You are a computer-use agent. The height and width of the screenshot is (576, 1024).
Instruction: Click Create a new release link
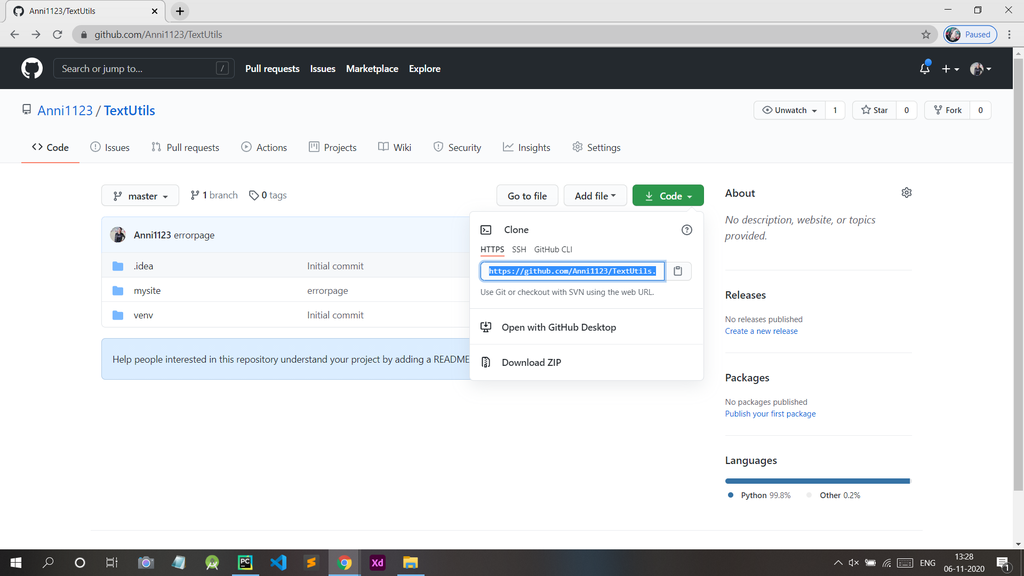(761, 331)
